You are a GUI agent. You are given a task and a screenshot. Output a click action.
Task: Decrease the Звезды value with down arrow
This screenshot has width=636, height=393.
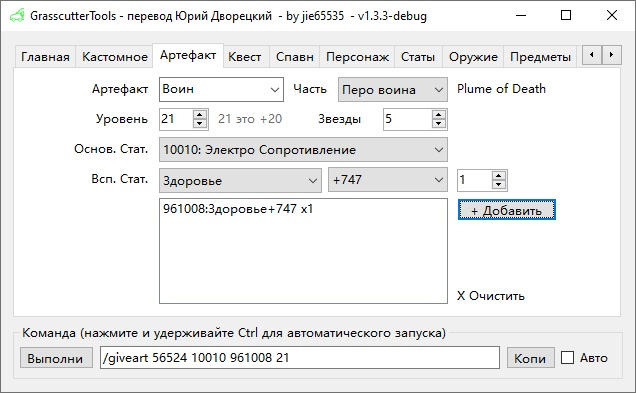[x=438, y=124]
